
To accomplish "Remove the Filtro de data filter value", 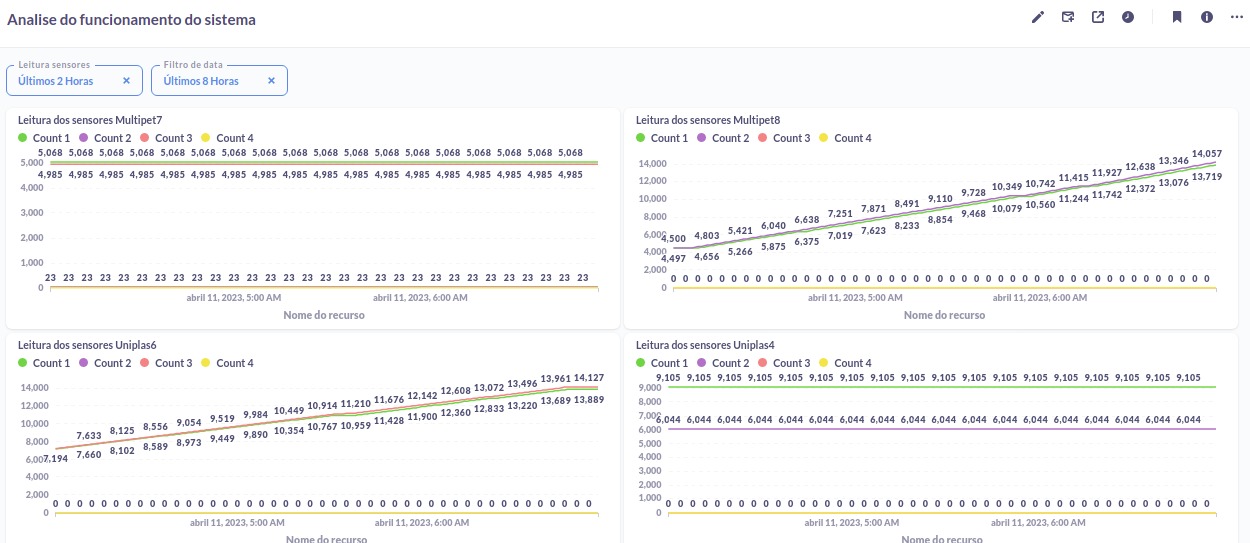I will pyautogui.click(x=271, y=81).
